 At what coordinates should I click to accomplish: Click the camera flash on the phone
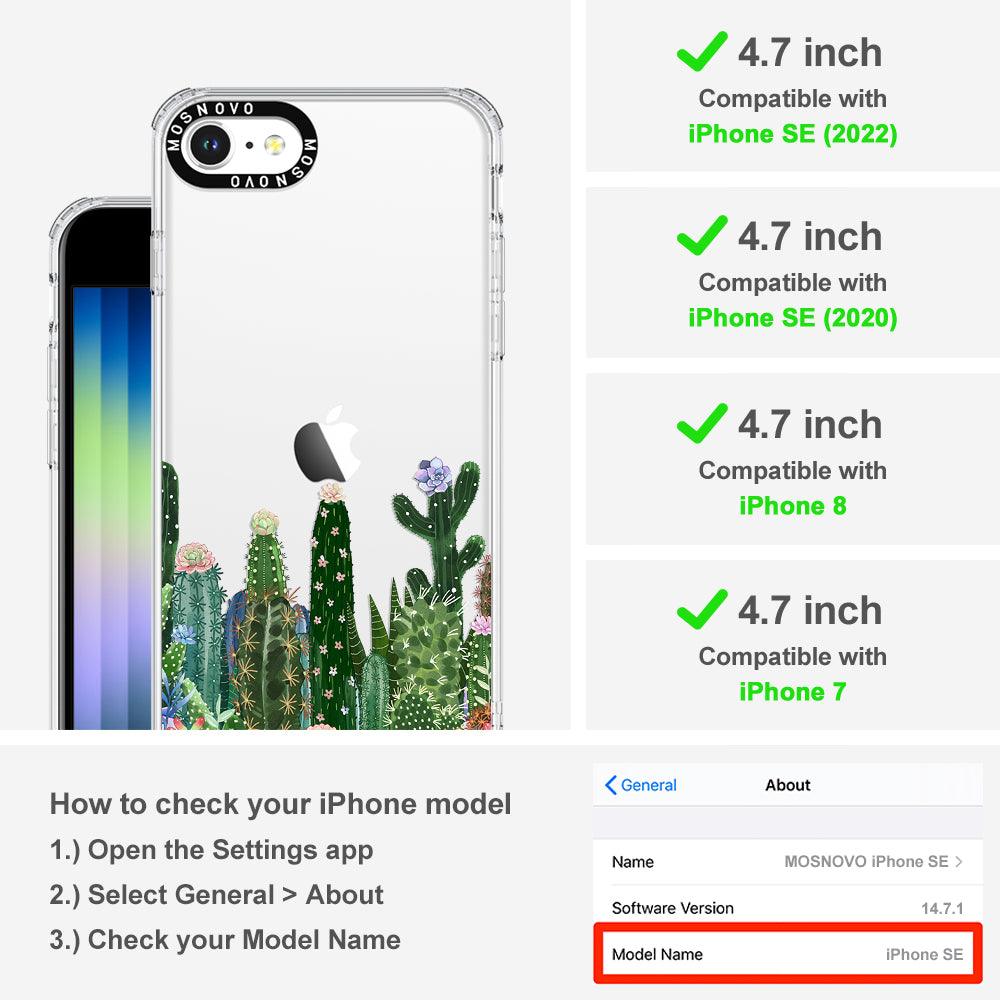[x=275, y=145]
